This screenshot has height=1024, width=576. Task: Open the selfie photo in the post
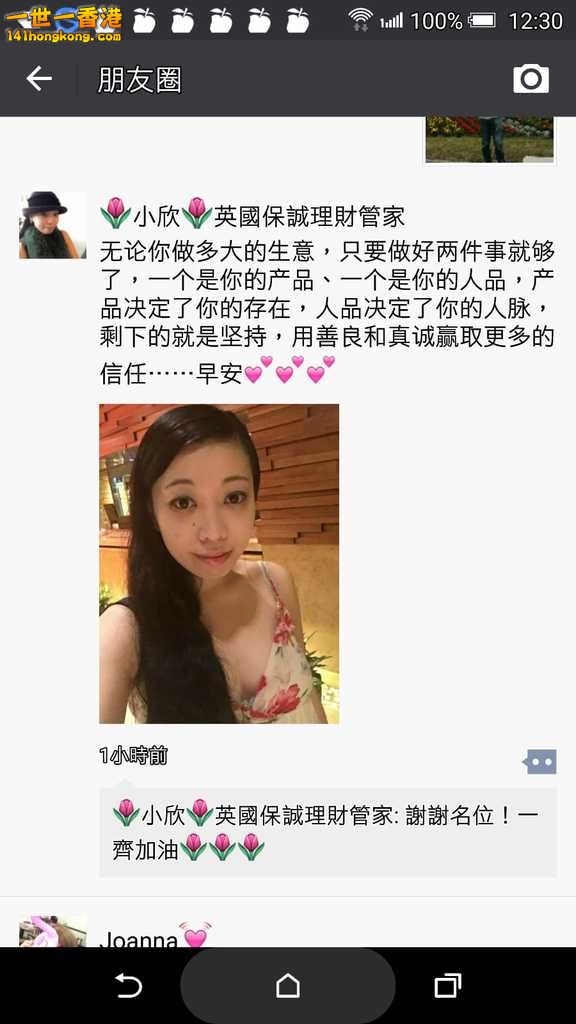[x=219, y=564]
